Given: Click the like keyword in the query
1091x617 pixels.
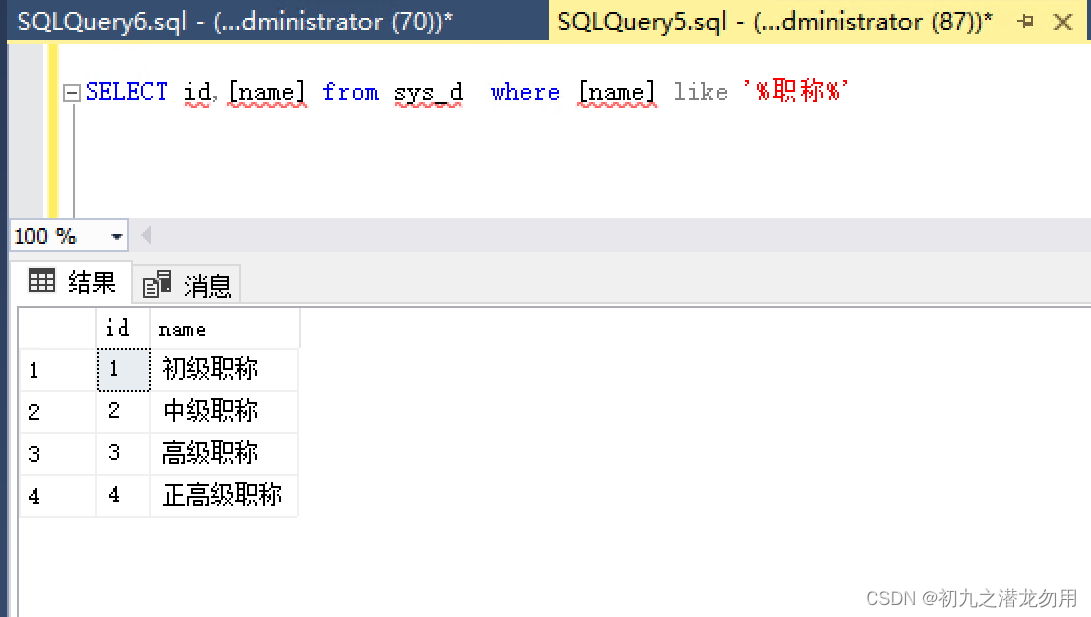Looking at the screenshot, I should click(x=701, y=92).
